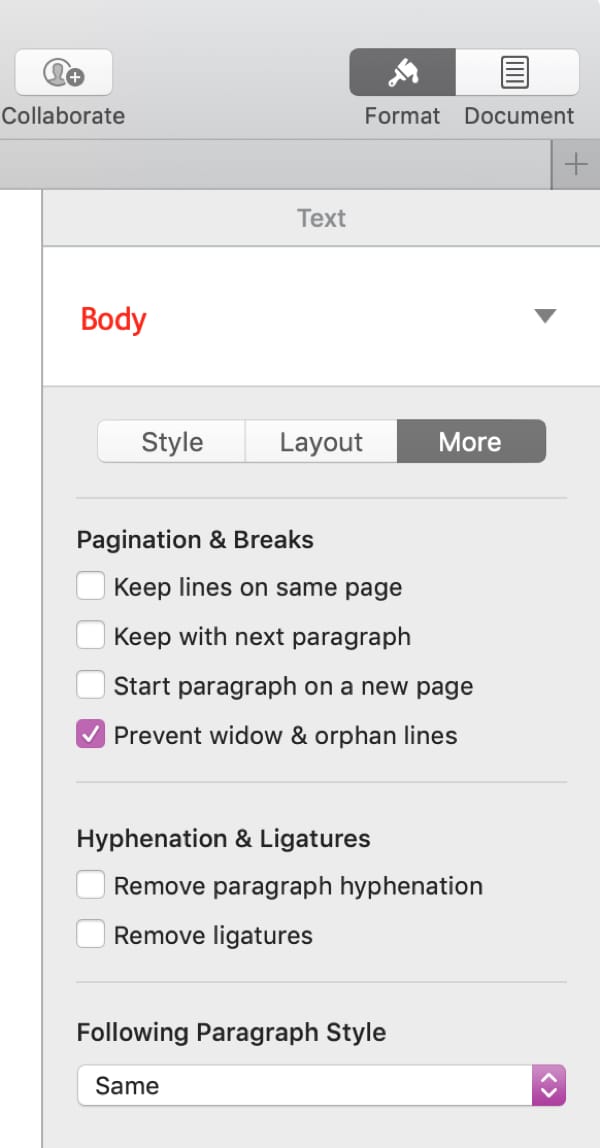The image size is (600, 1148).
Task: Click the Text sidebar header
Action: pos(321,218)
